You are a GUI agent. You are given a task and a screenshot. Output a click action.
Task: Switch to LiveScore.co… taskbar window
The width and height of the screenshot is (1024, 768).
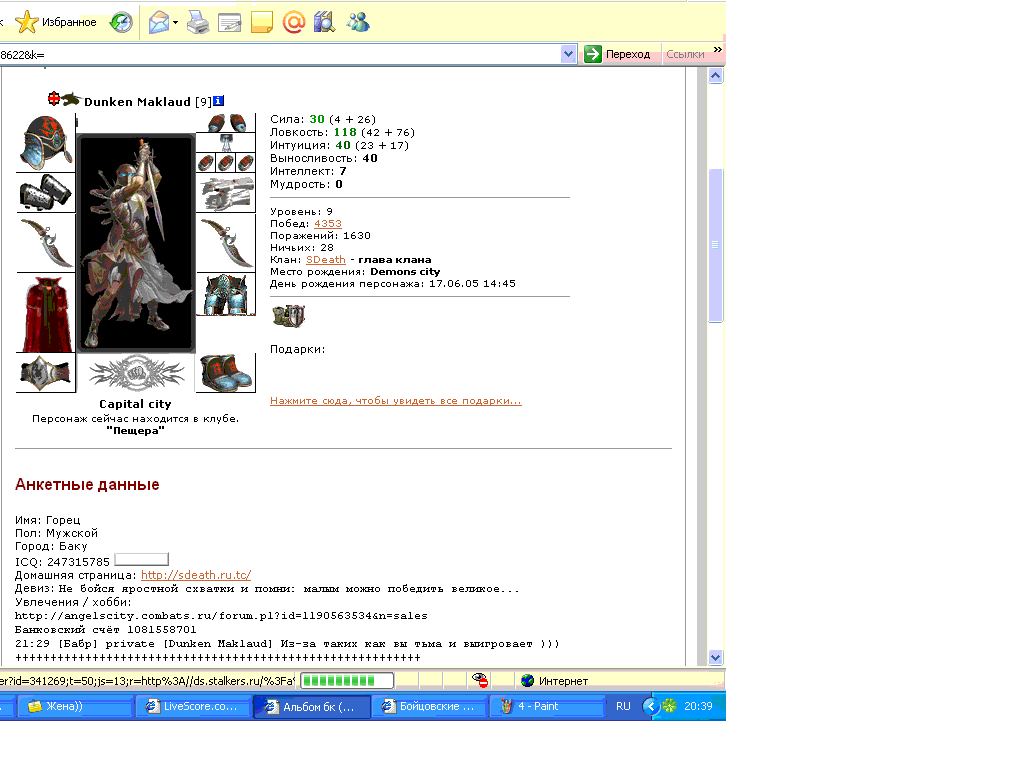[193, 706]
